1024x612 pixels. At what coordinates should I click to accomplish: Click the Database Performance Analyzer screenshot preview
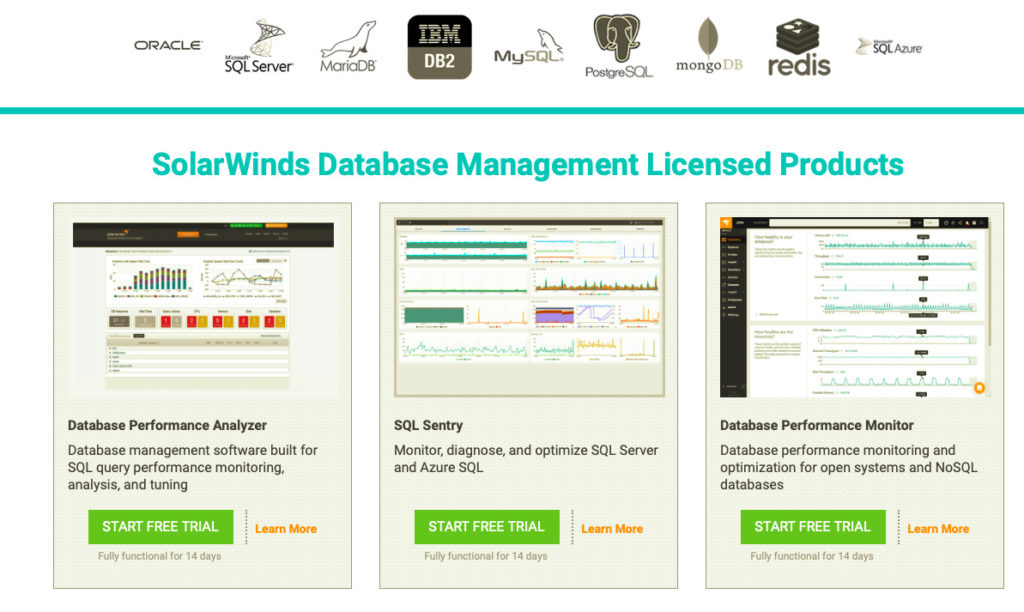pyautogui.click(x=202, y=300)
